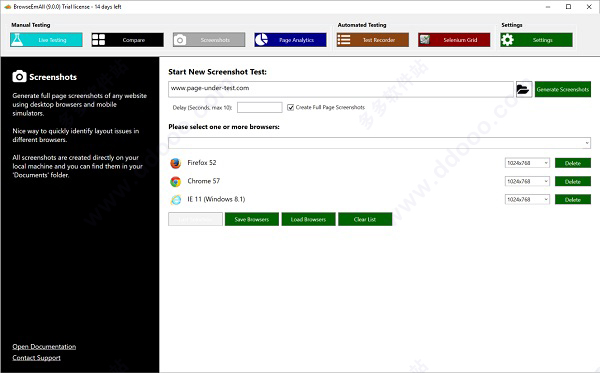Click the Generate Screenshots button
Image resolution: width=600 pixels, height=373 pixels.
point(562,90)
